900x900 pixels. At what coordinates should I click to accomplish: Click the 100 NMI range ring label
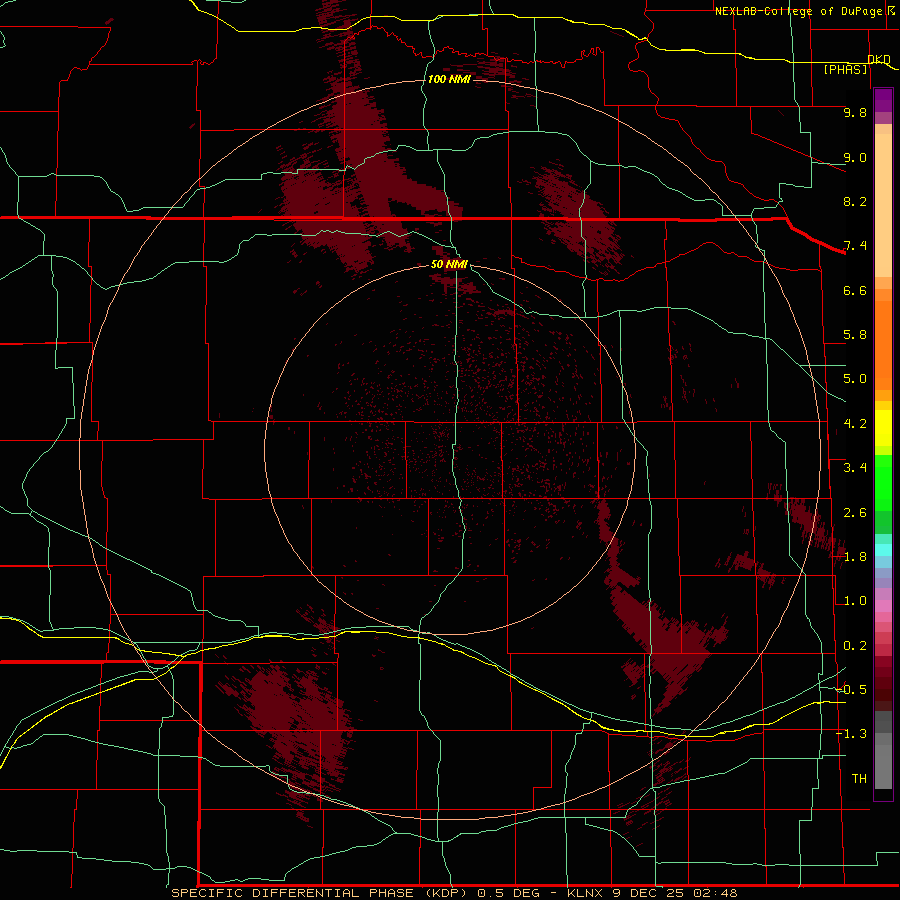click(449, 79)
